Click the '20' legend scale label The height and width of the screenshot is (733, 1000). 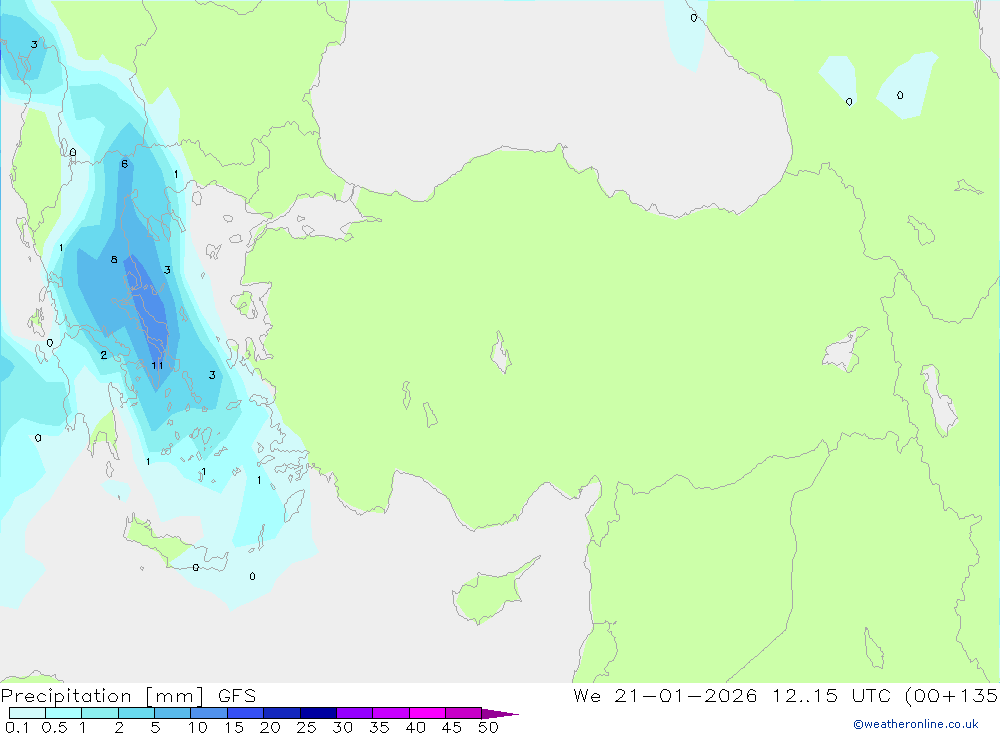click(270, 727)
